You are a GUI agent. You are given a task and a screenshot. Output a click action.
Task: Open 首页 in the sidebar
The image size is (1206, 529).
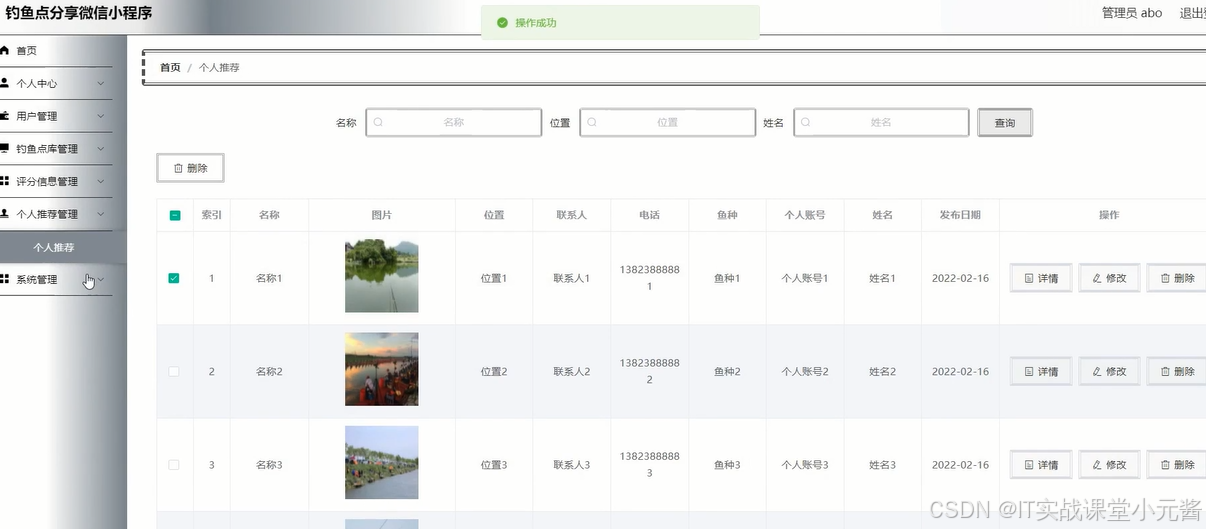click(x=55, y=50)
